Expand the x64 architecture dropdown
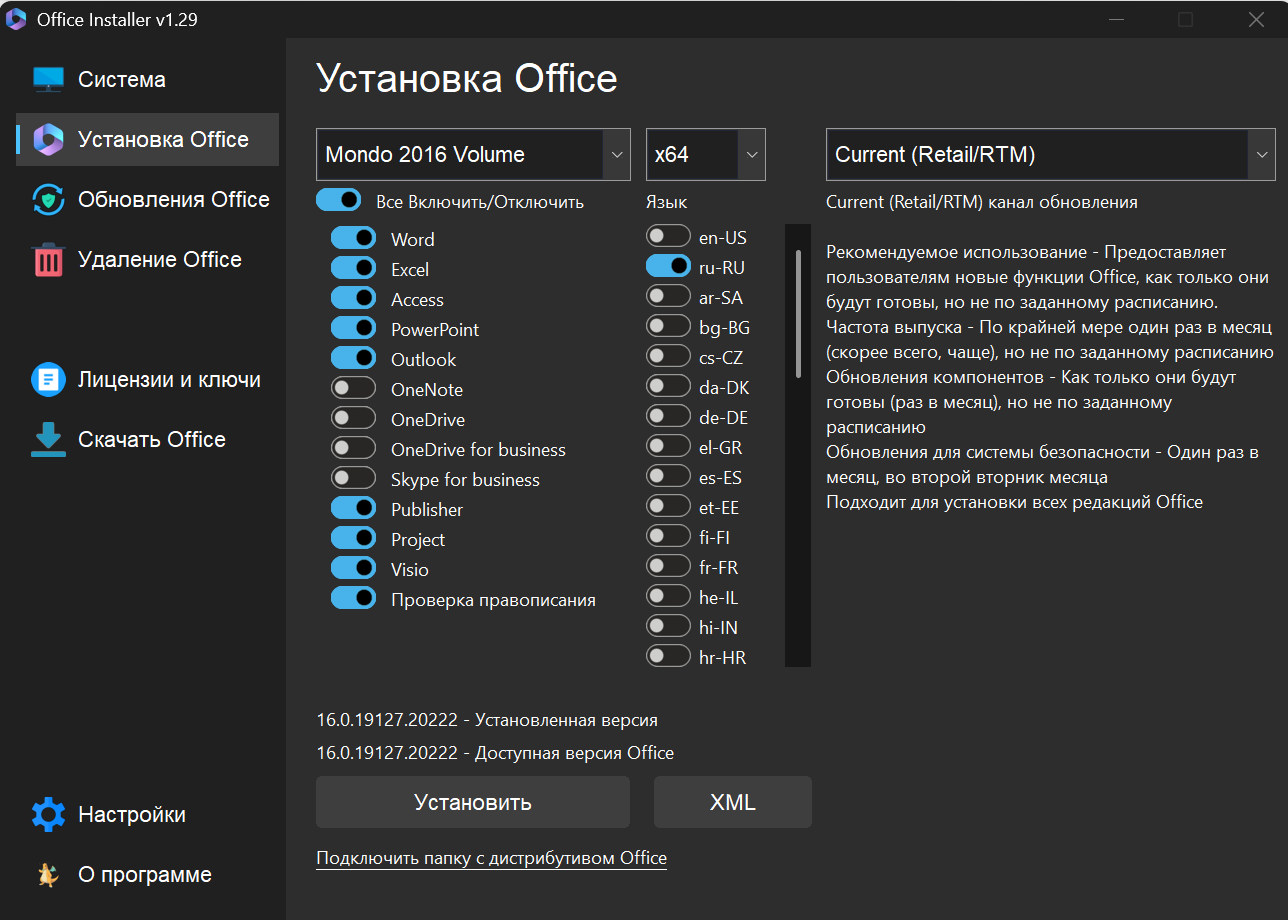Viewport: 1288px width, 920px height. click(705, 155)
